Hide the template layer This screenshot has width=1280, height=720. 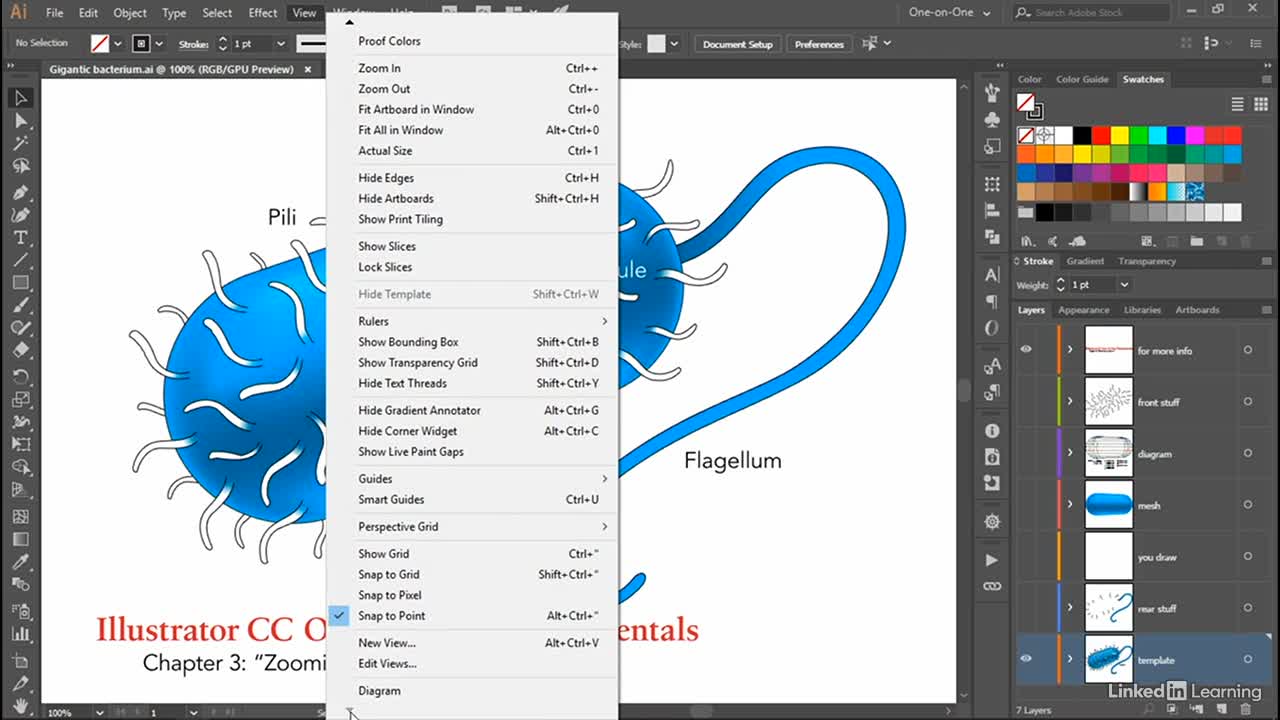[1026, 659]
